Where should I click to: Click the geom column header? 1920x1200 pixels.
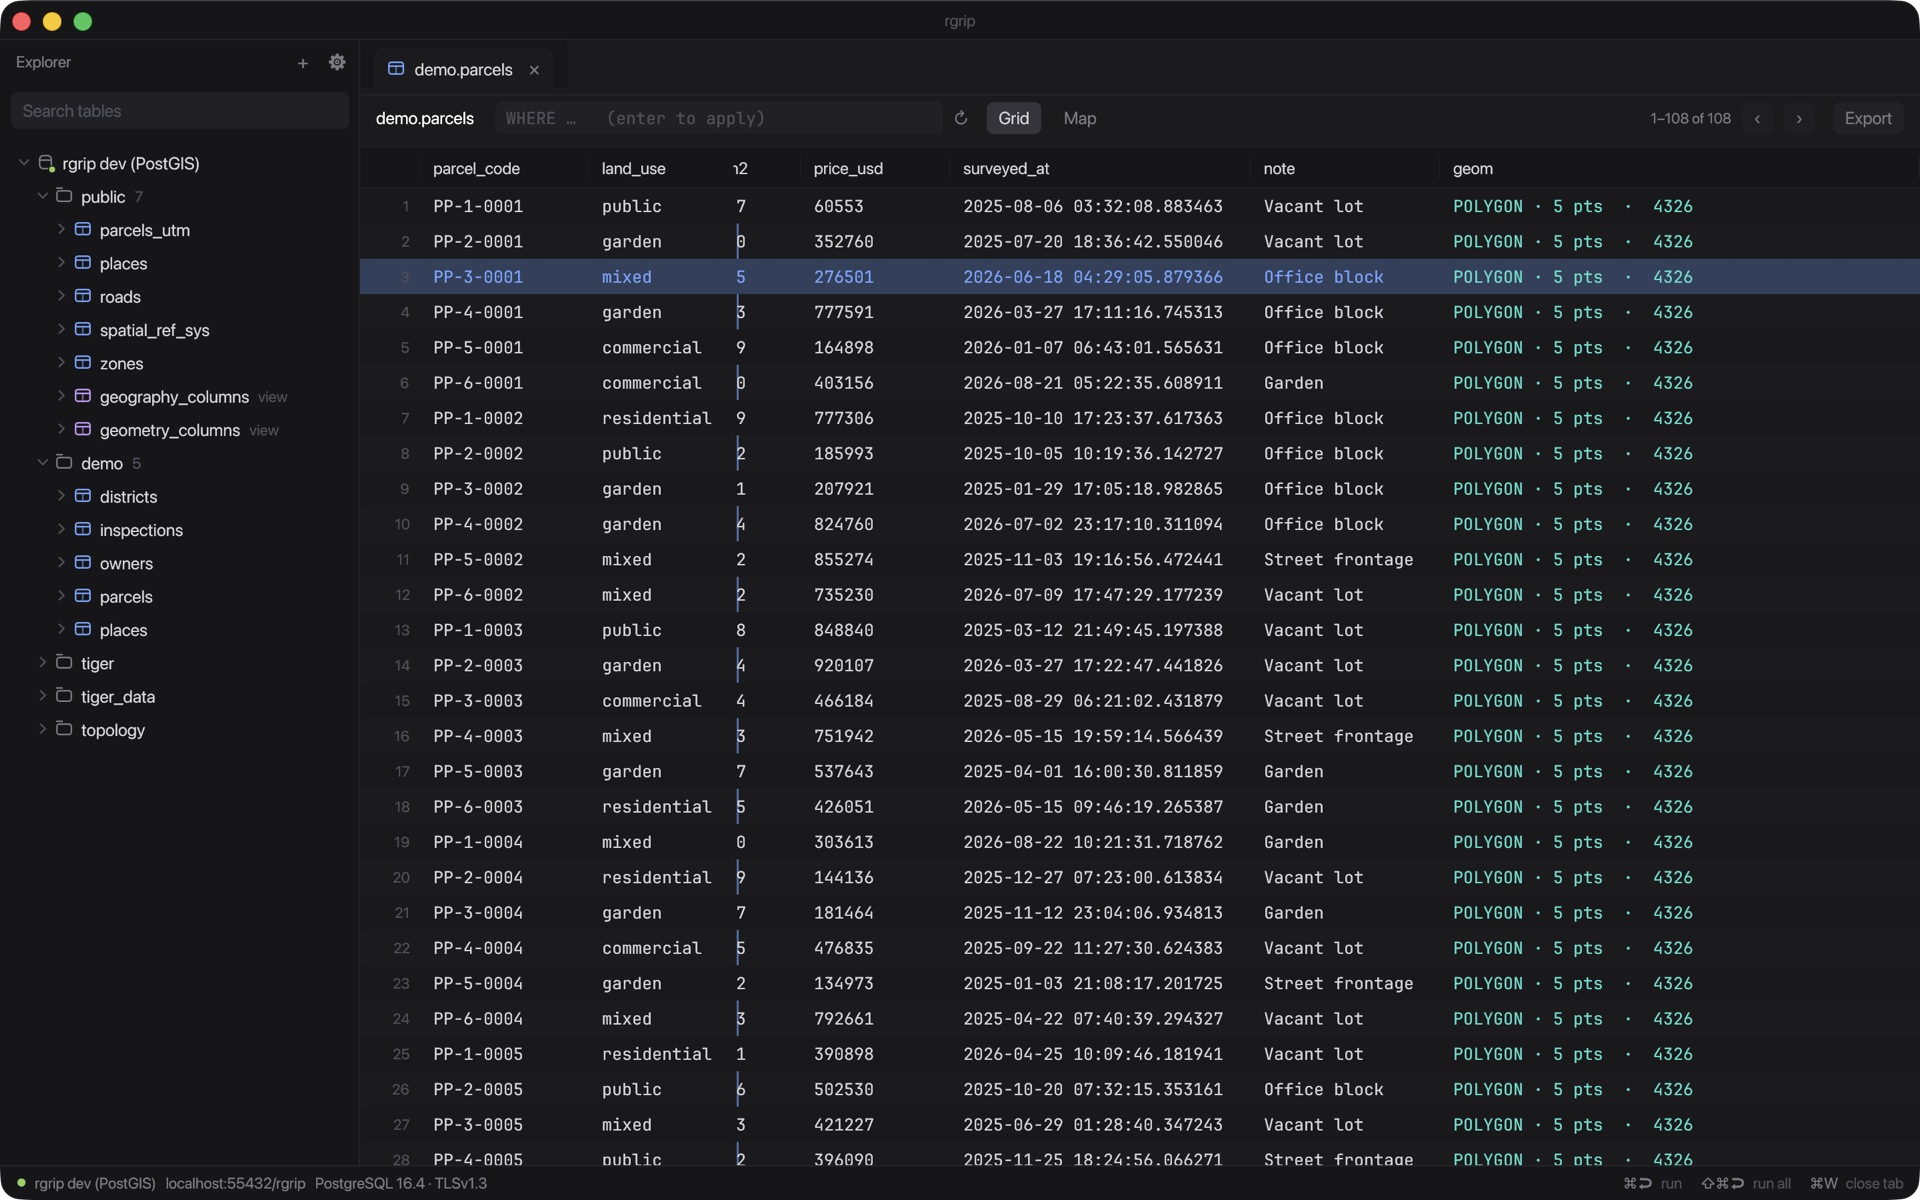(1472, 169)
